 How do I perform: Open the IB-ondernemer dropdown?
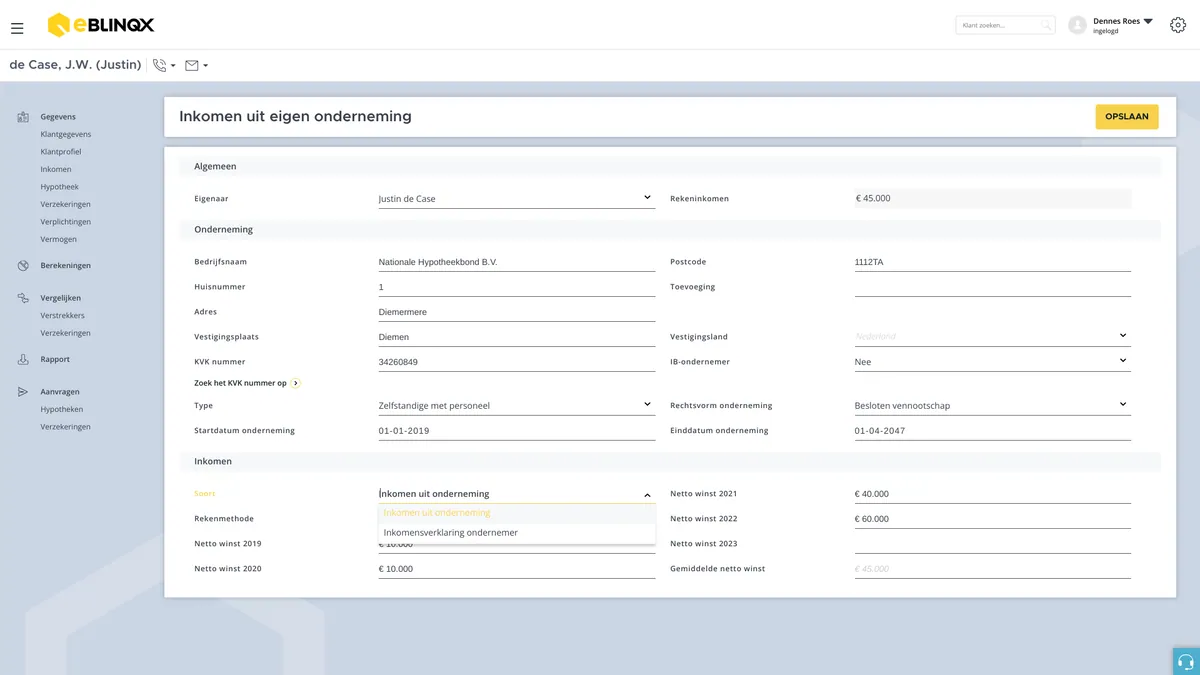pyautogui.click(x=993, y=361)
